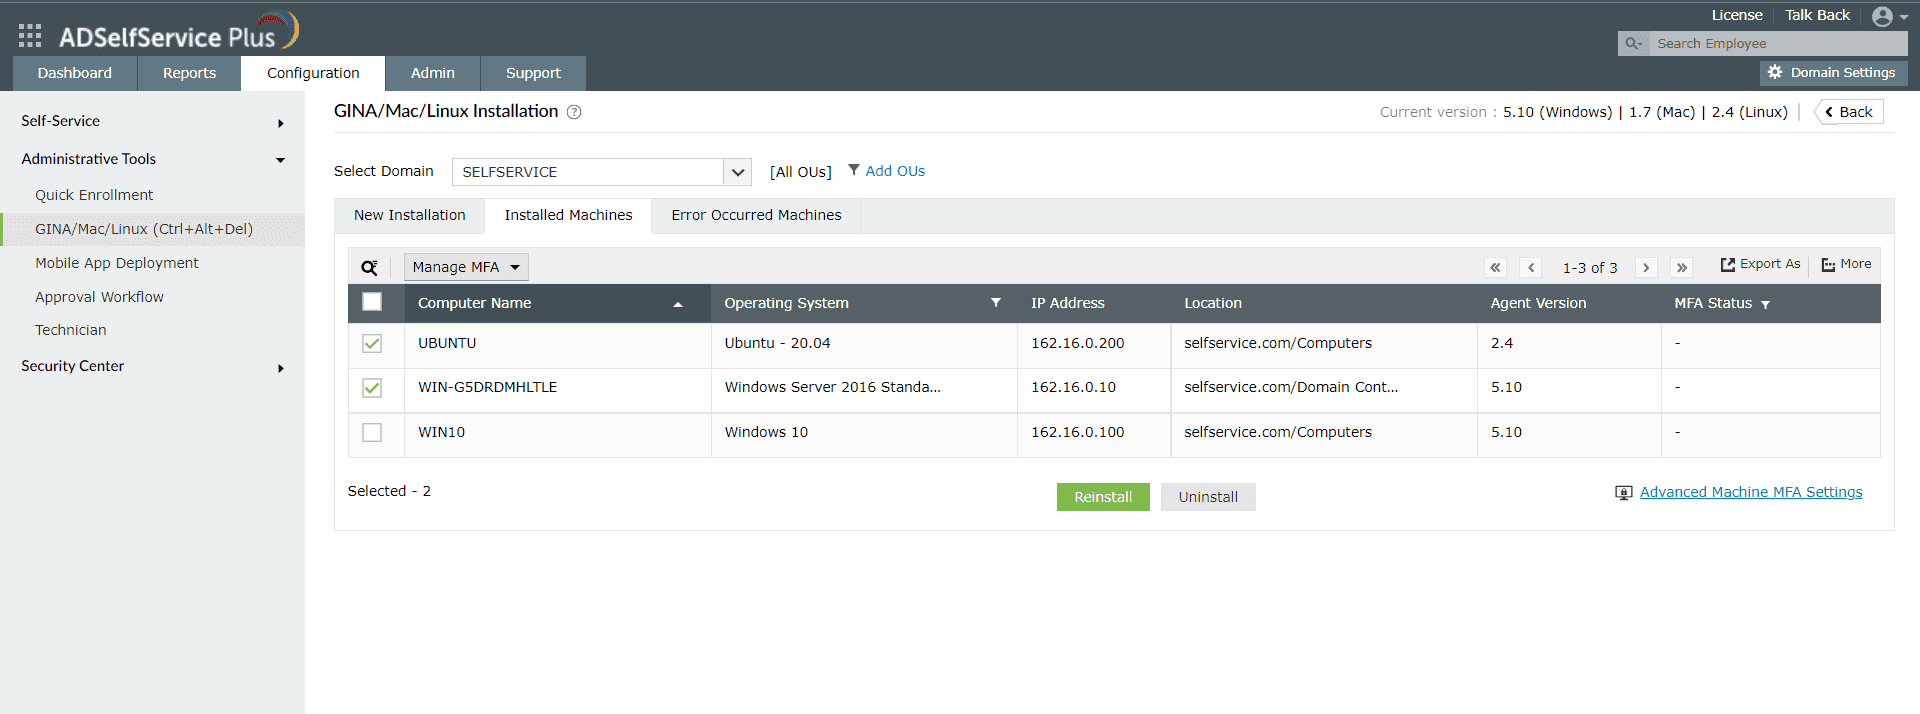The height and width of the screenshot is (714, 1920).
Task: Open the Select Domain SELFSERVICE dropdown
Action: tap(602, 172)
